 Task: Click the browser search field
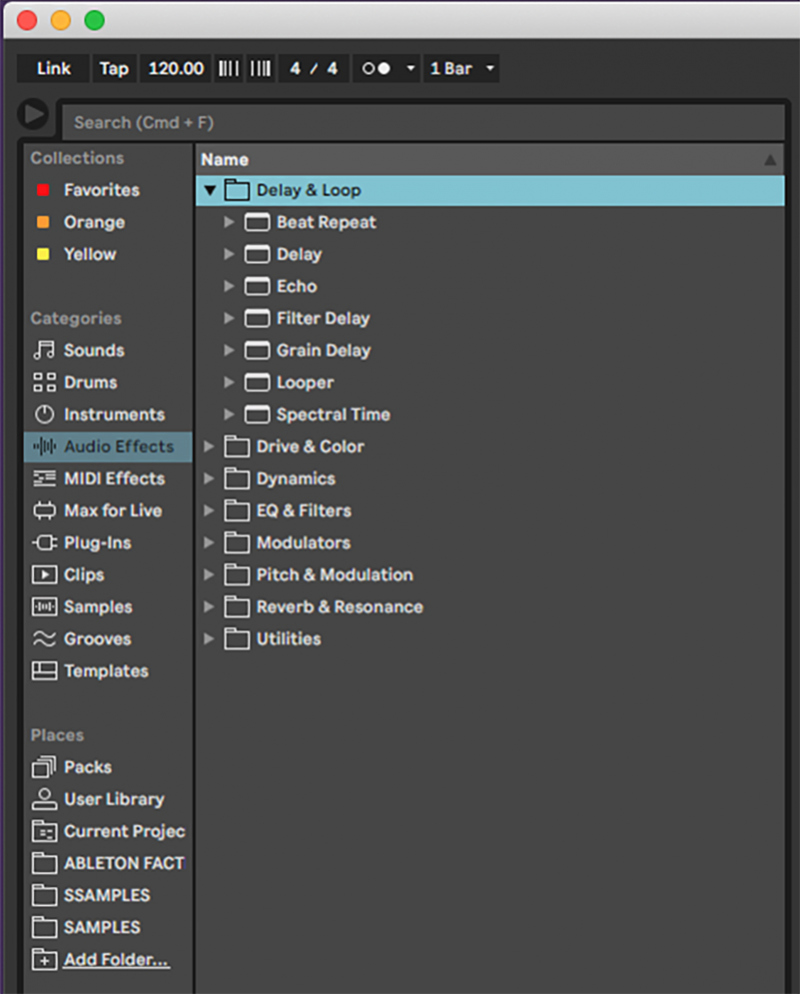(420, 122)
